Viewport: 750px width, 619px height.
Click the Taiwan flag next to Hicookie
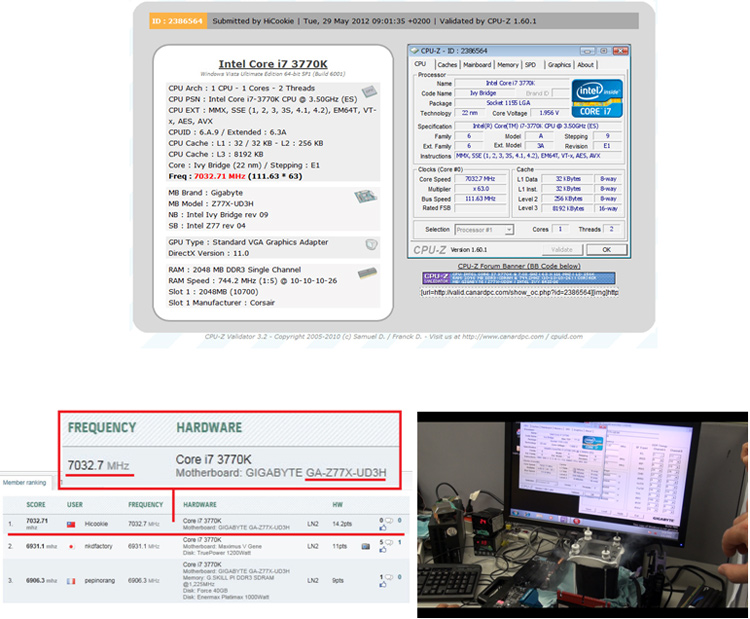tap(71, 524)
